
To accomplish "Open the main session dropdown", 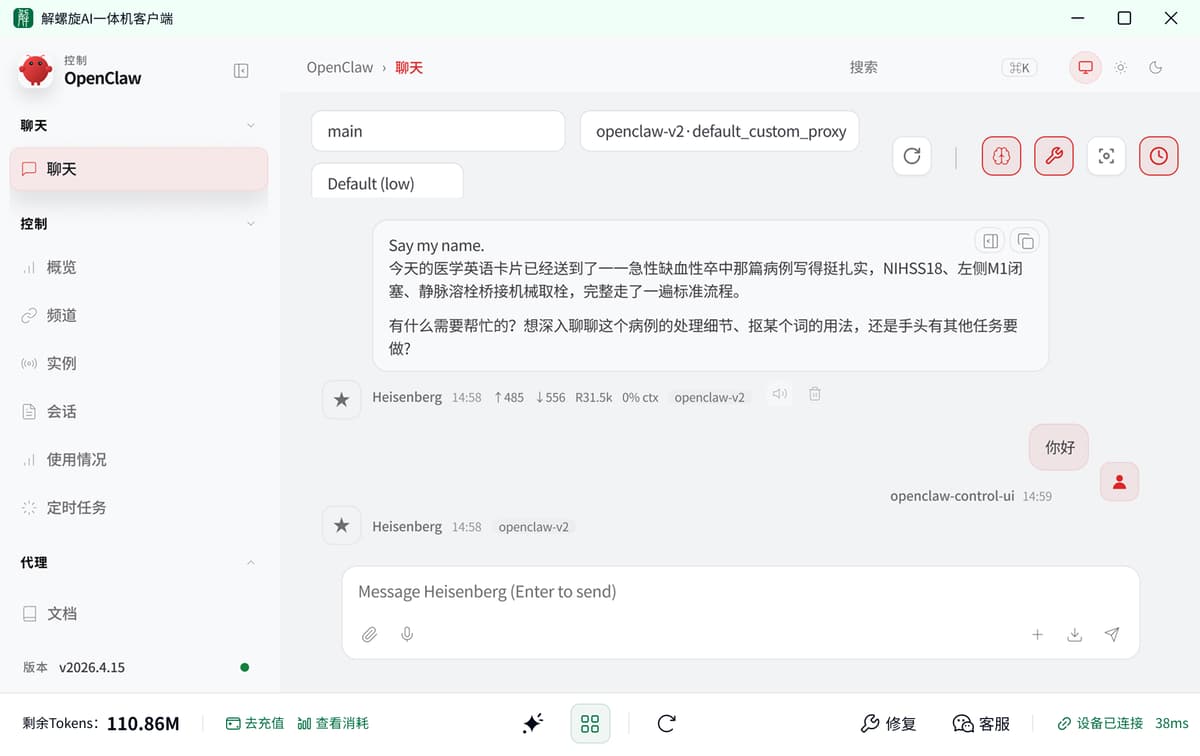I will point(438,131).
